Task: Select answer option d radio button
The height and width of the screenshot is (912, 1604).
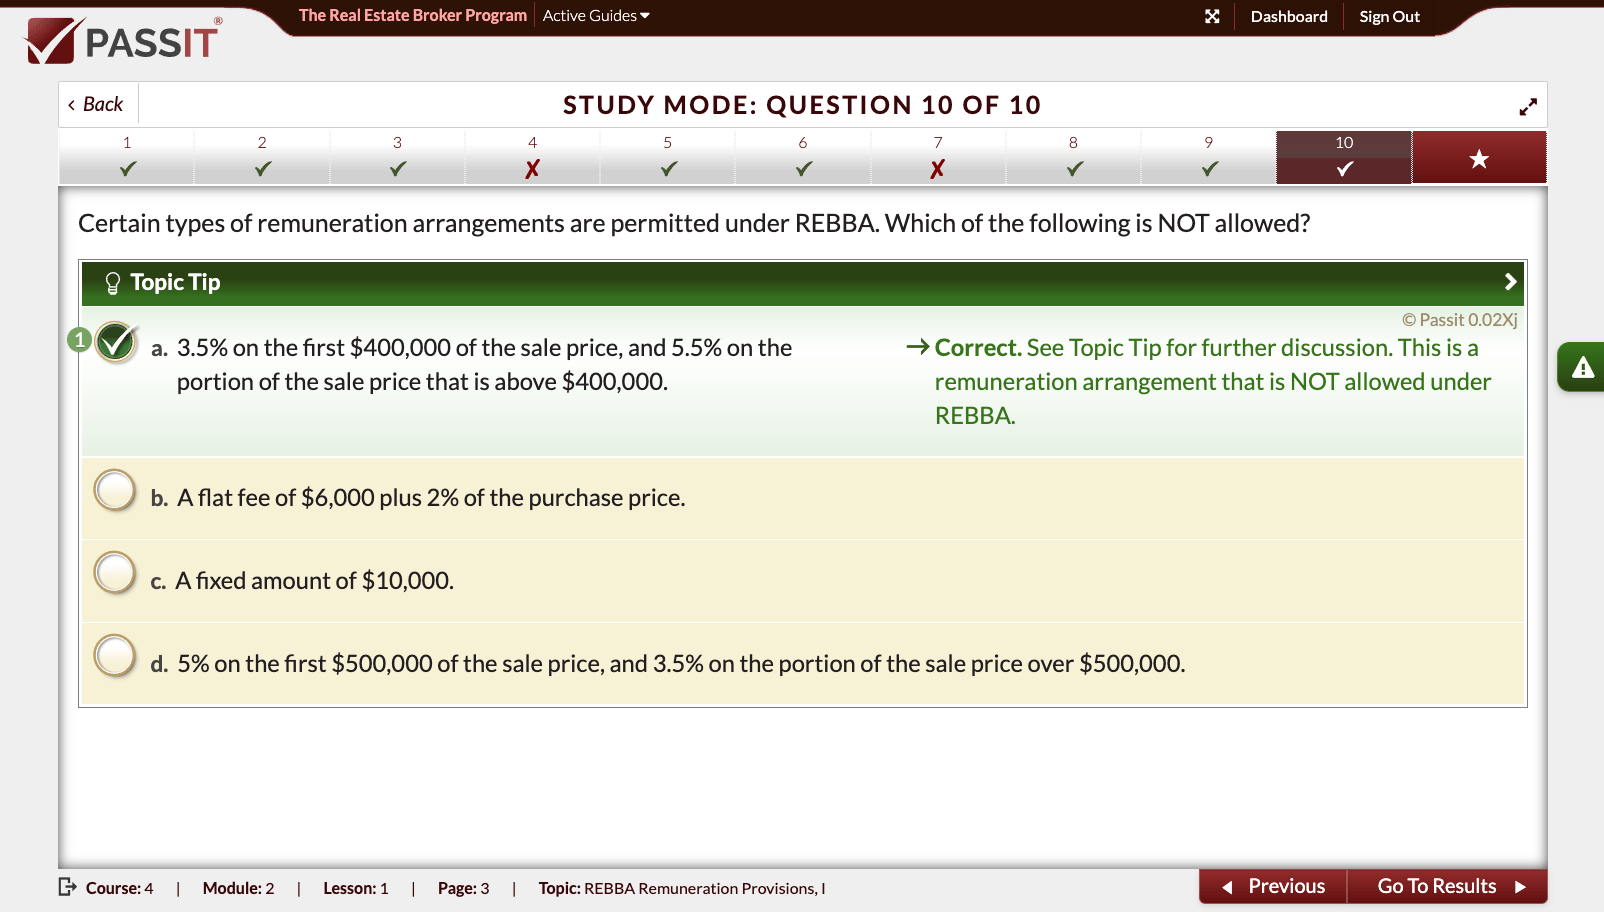Action: [x=114, y=656]
